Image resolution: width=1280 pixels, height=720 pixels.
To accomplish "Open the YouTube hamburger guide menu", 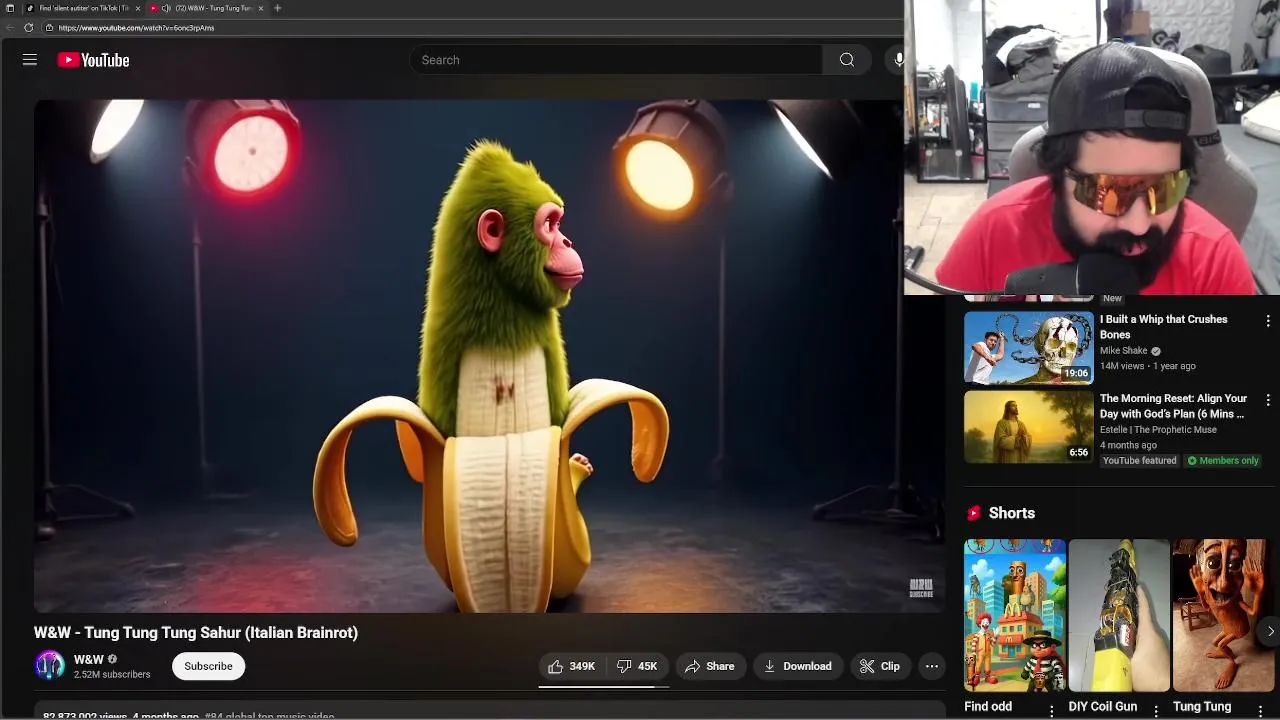I will click(x=30, y=60).
